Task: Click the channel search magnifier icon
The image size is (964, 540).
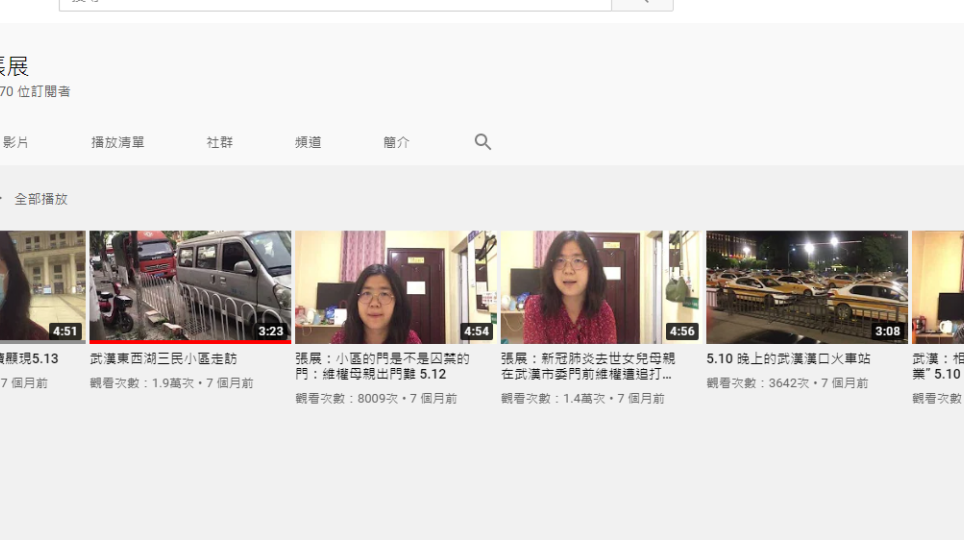Action: pyautogui.click(x=482, y=142)
